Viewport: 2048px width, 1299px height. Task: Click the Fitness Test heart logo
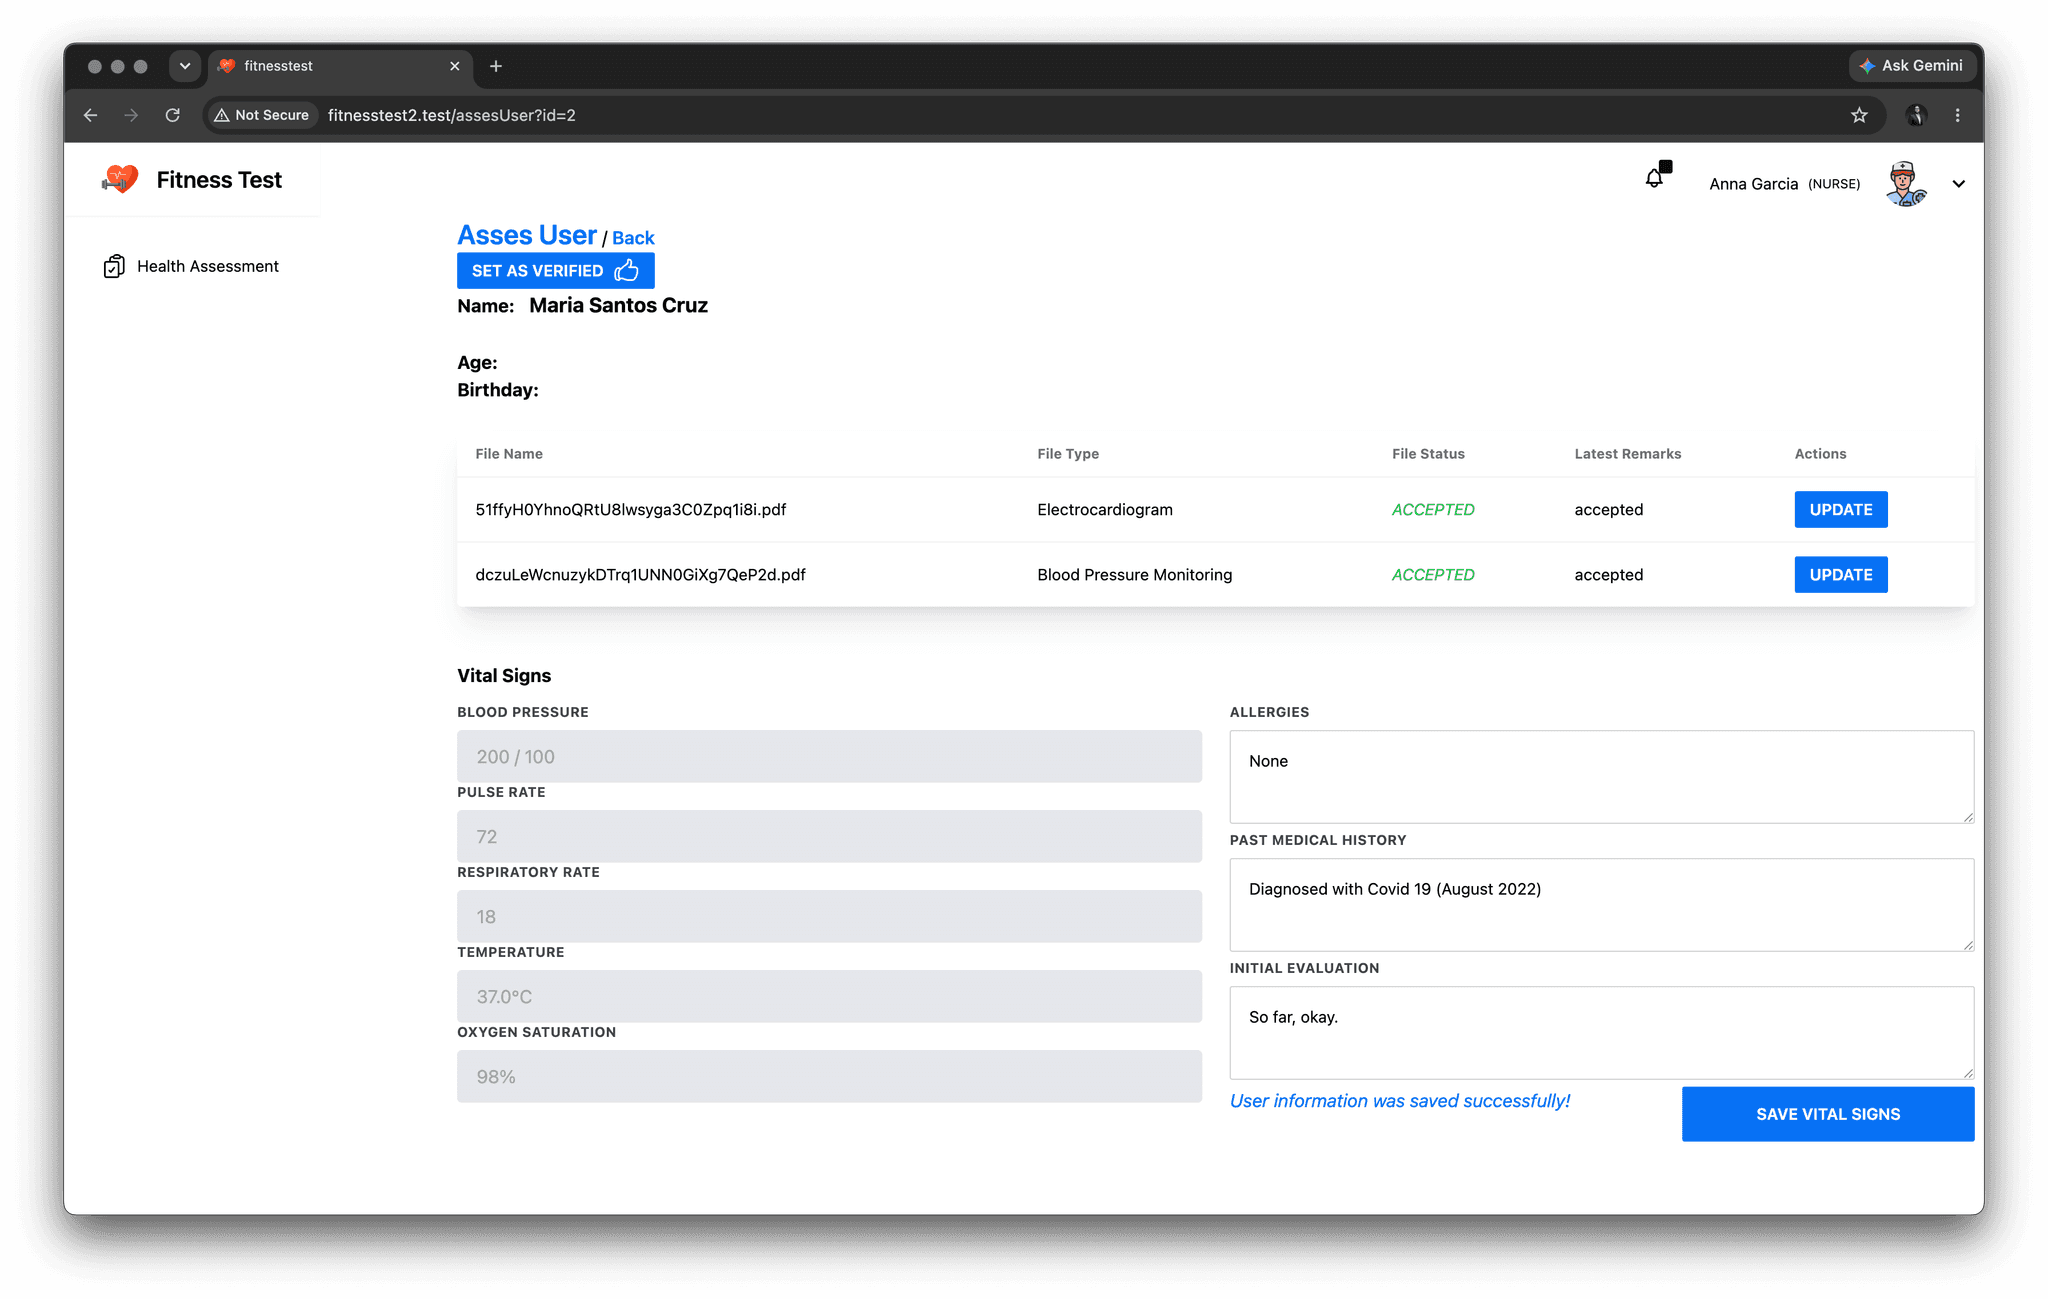coord(120,180)
